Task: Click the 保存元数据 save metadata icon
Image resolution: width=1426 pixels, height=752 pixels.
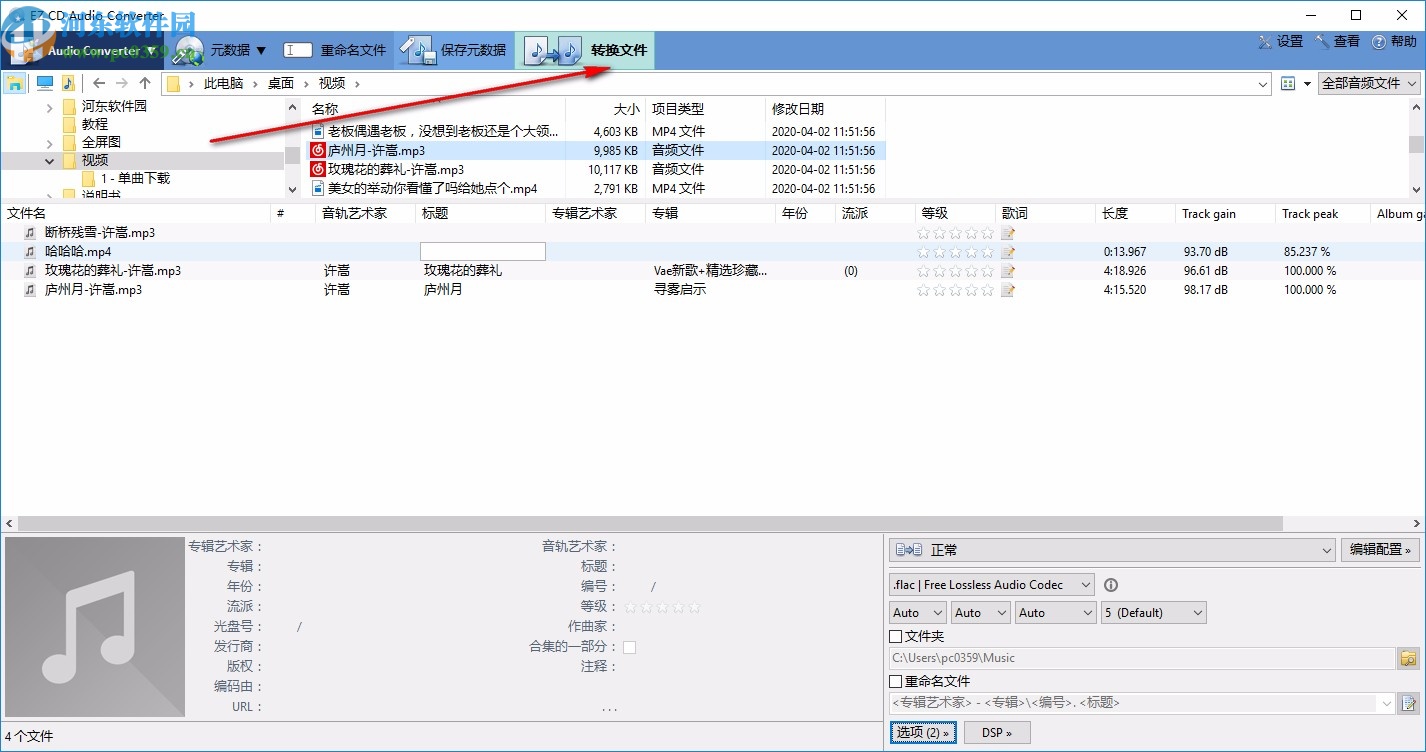Action: click(418, 49)
